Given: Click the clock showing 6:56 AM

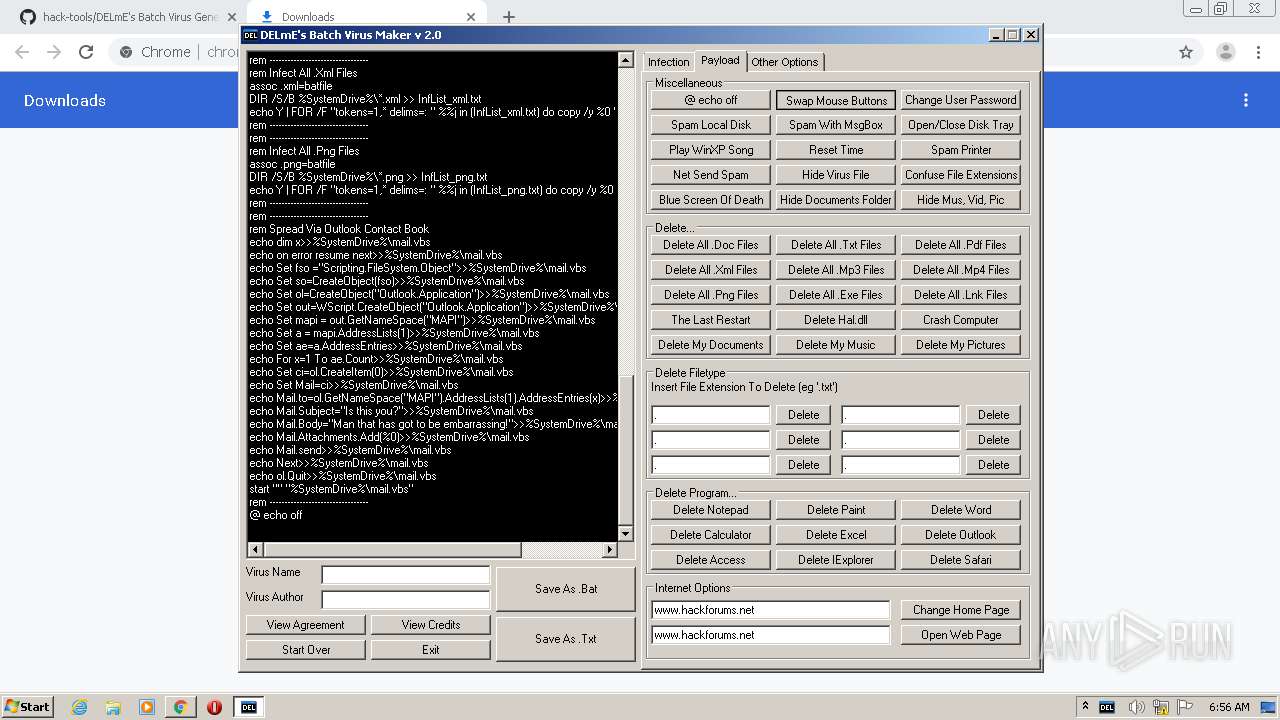Looking at the screenshot, I should pyautogui.click(x=1229, y=707).
